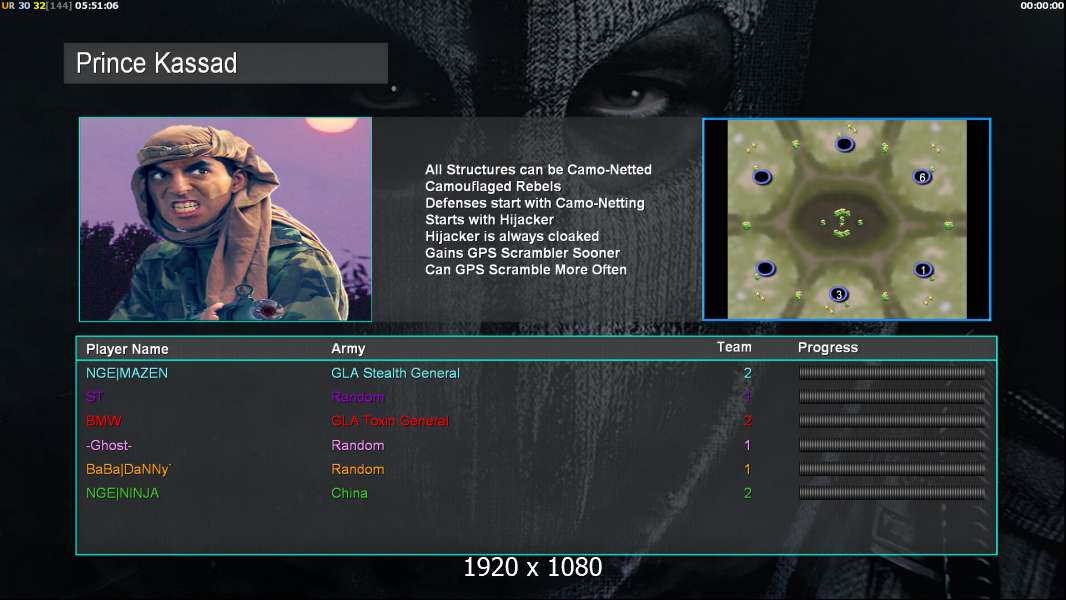Click BaBa|DaNNy` progress bar
1066x600 pixels.
click(892, 469)
